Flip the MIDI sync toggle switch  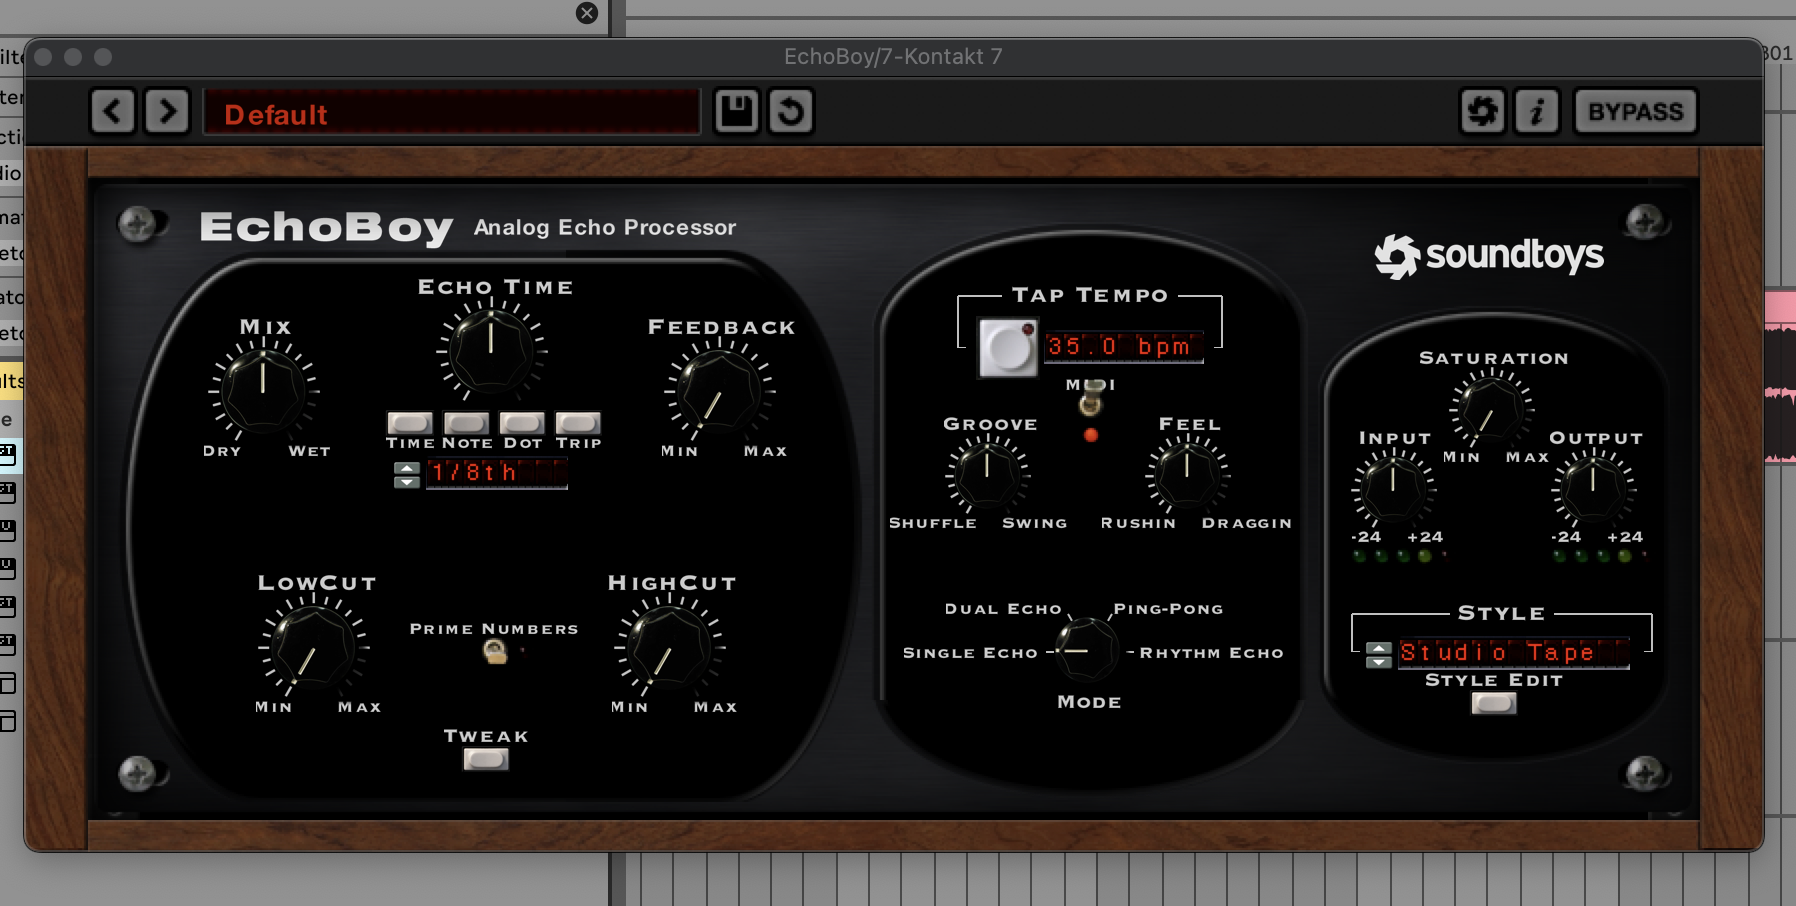(x=1091, y=399)
